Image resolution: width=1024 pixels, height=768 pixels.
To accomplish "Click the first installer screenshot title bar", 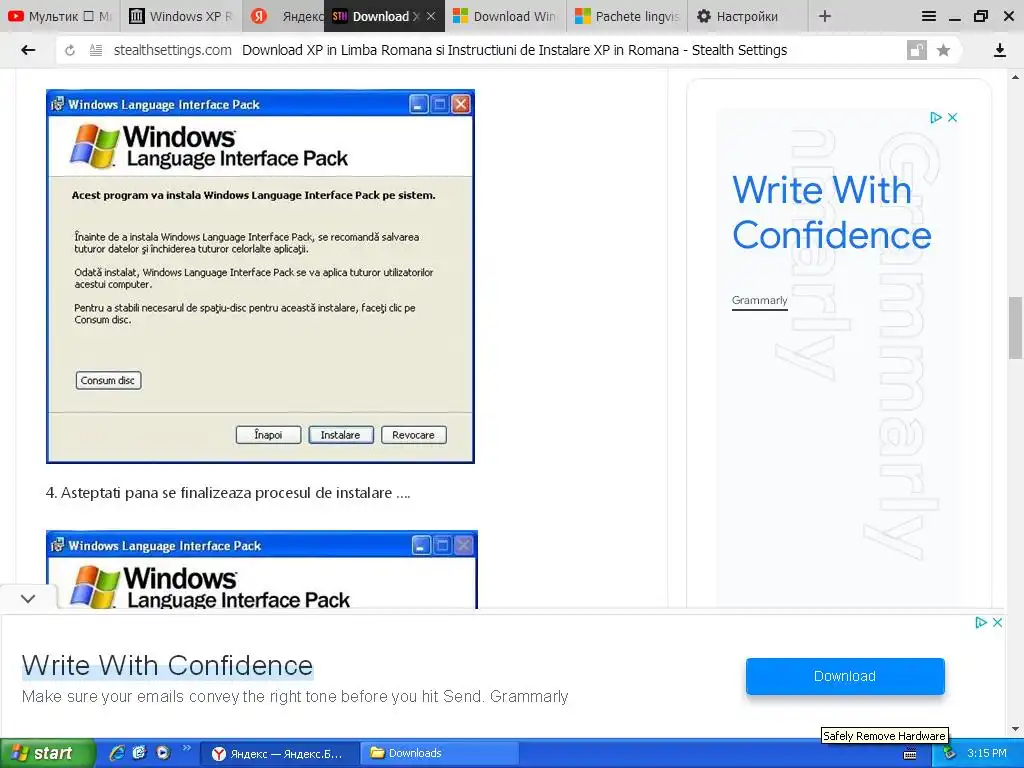I will tap(260, 104).
